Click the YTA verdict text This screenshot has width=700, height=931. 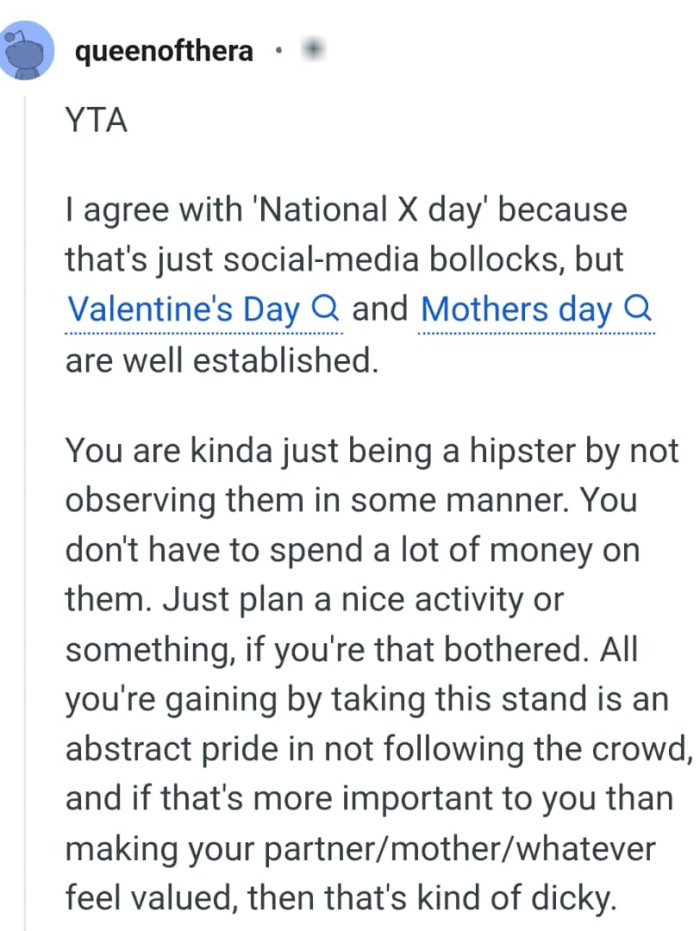(x=96, y=124)
